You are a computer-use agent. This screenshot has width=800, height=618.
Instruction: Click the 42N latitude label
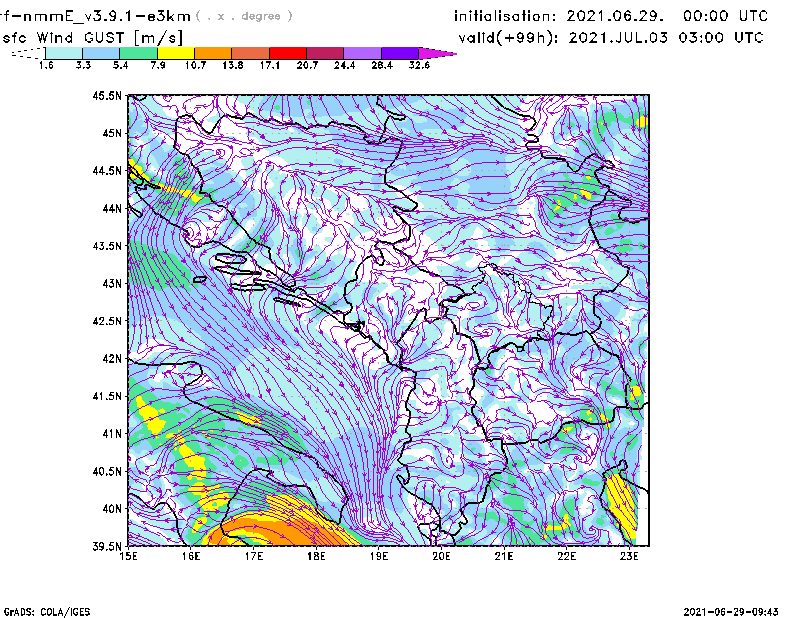tap(112, 359)
